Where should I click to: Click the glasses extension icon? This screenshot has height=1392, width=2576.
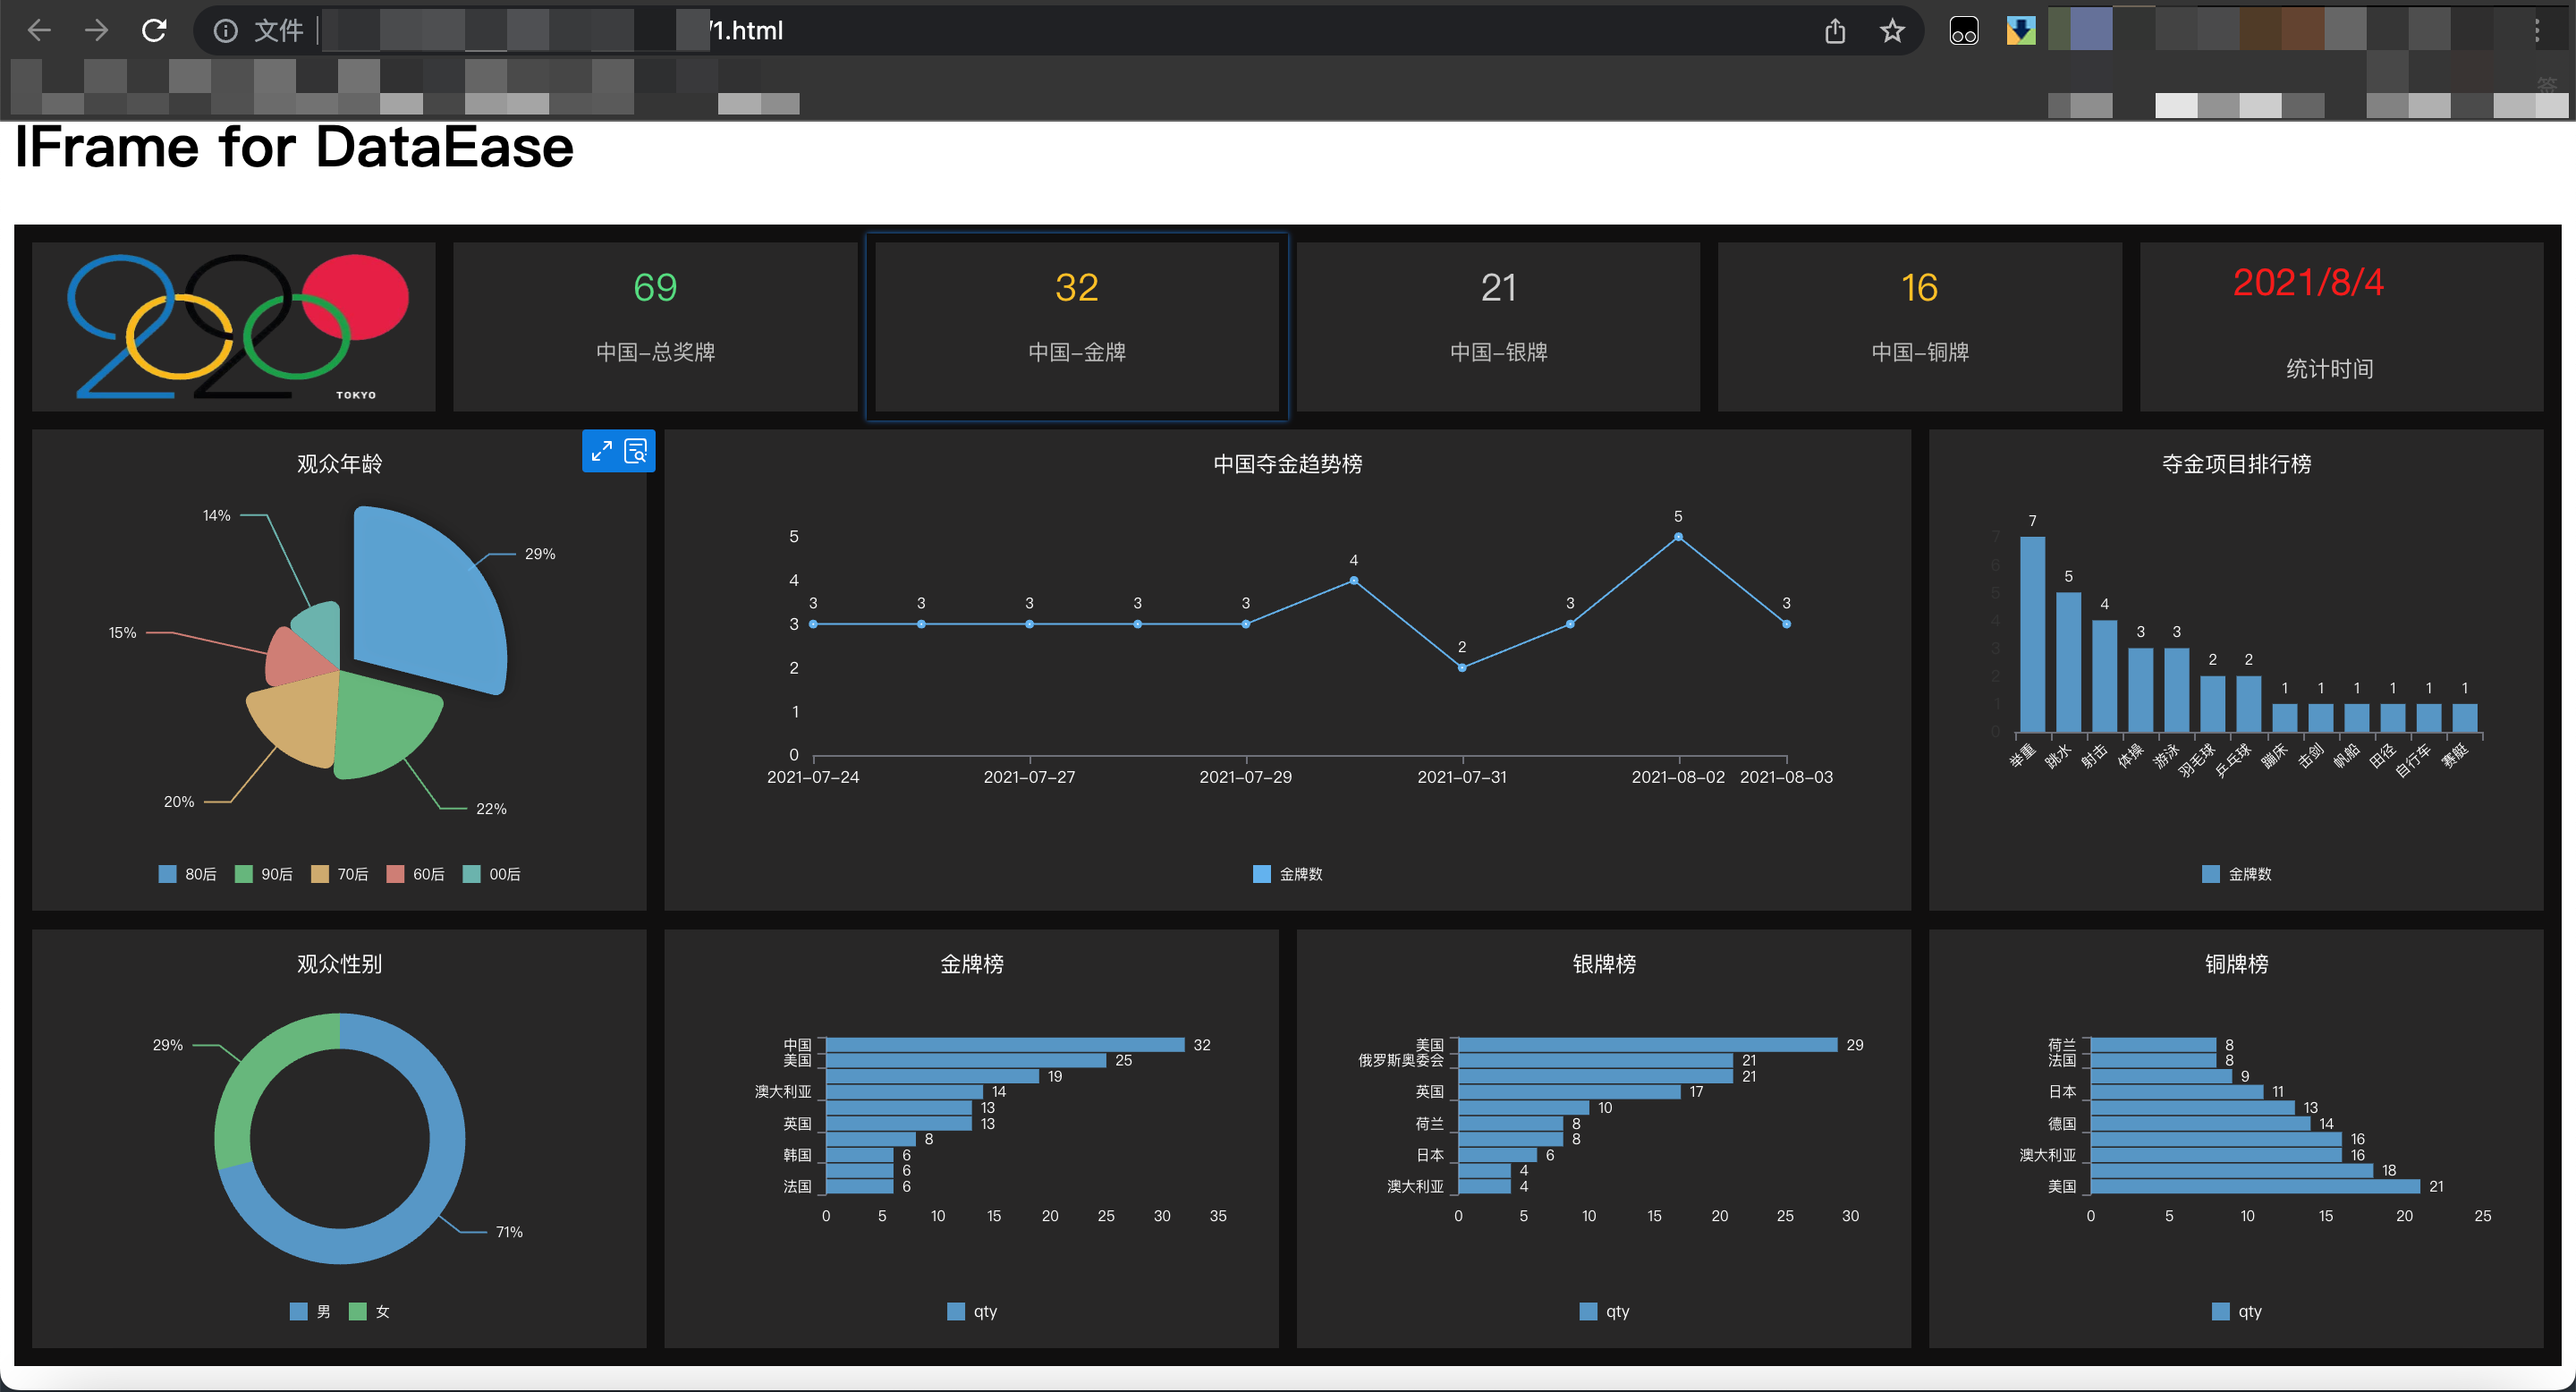point(1964,31)
